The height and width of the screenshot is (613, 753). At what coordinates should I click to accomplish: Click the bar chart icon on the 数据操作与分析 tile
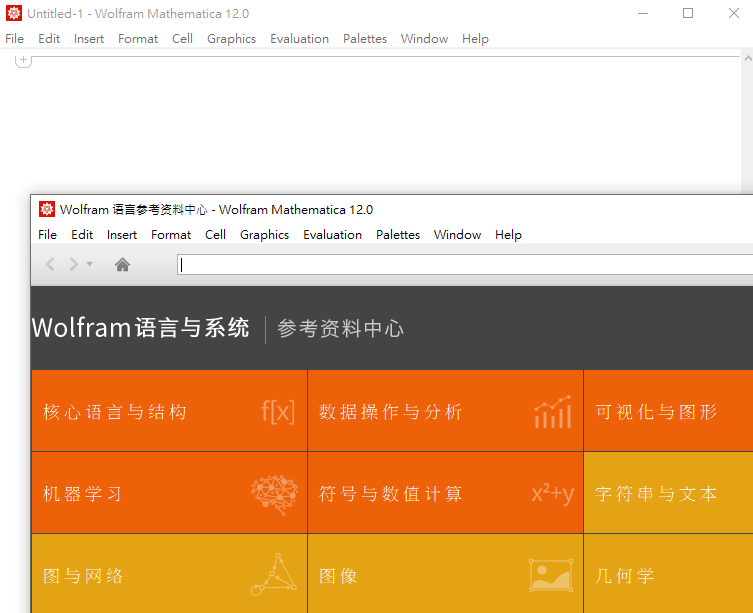553,412
